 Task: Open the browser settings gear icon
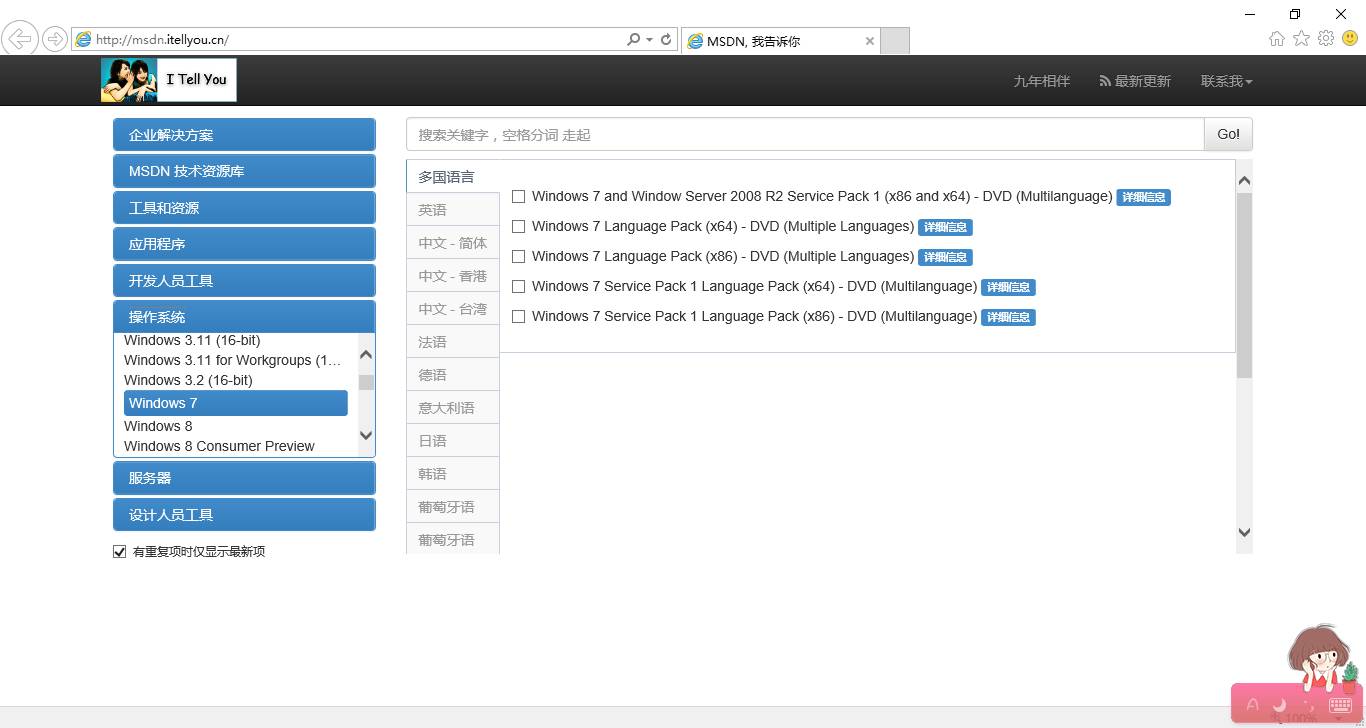pyautogui.click(x=1326, y=39)
